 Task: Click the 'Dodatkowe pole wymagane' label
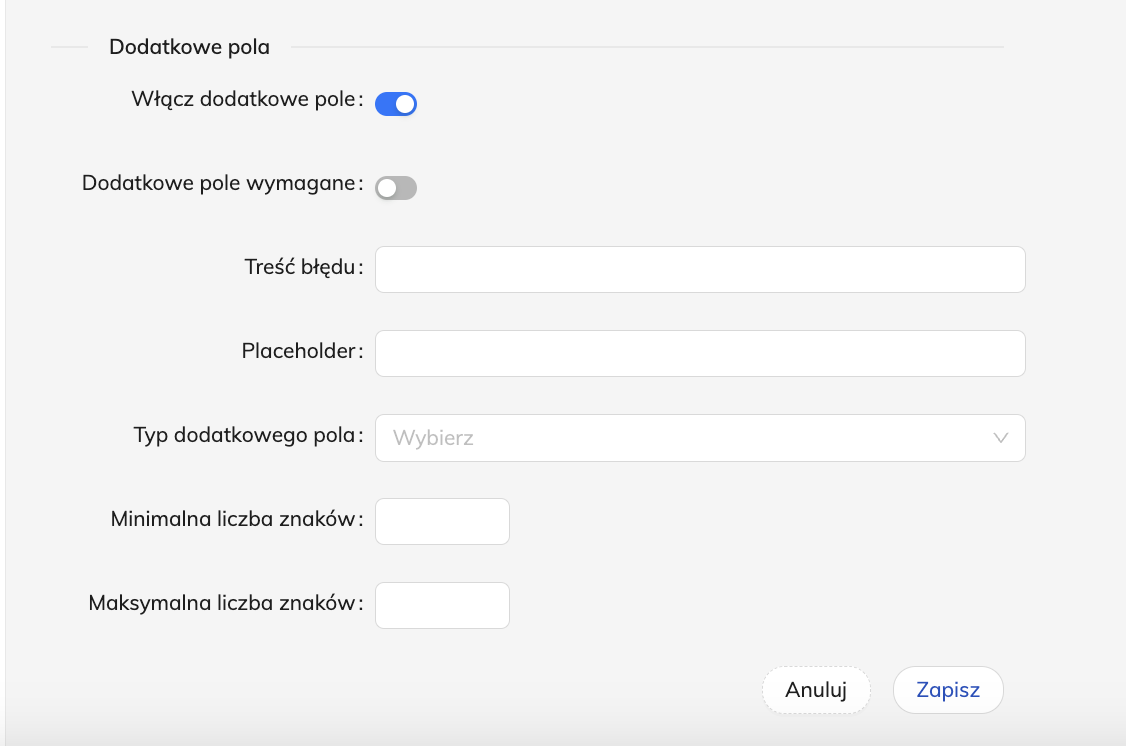219,184
